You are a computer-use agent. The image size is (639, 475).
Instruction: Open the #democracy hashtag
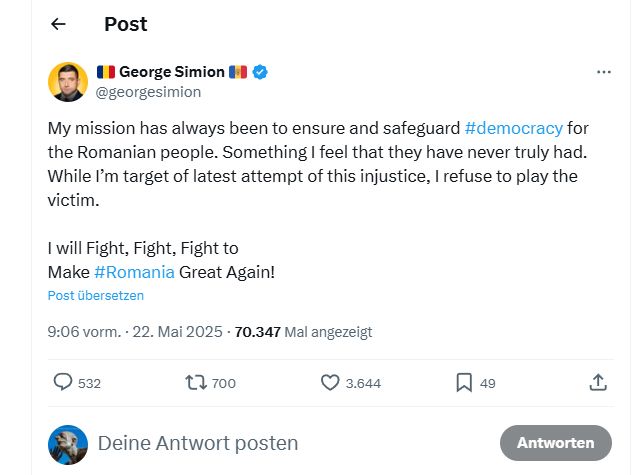tap(514, 129)
